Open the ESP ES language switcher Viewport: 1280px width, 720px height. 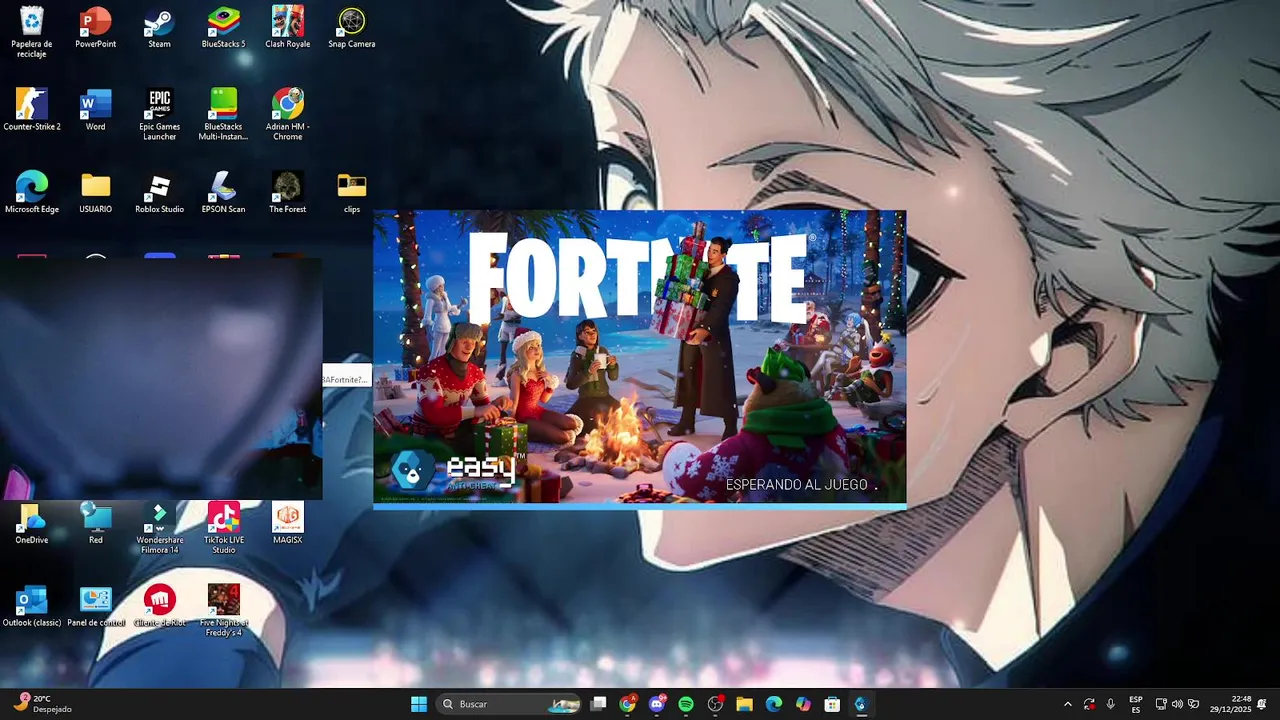[1136, 704]
